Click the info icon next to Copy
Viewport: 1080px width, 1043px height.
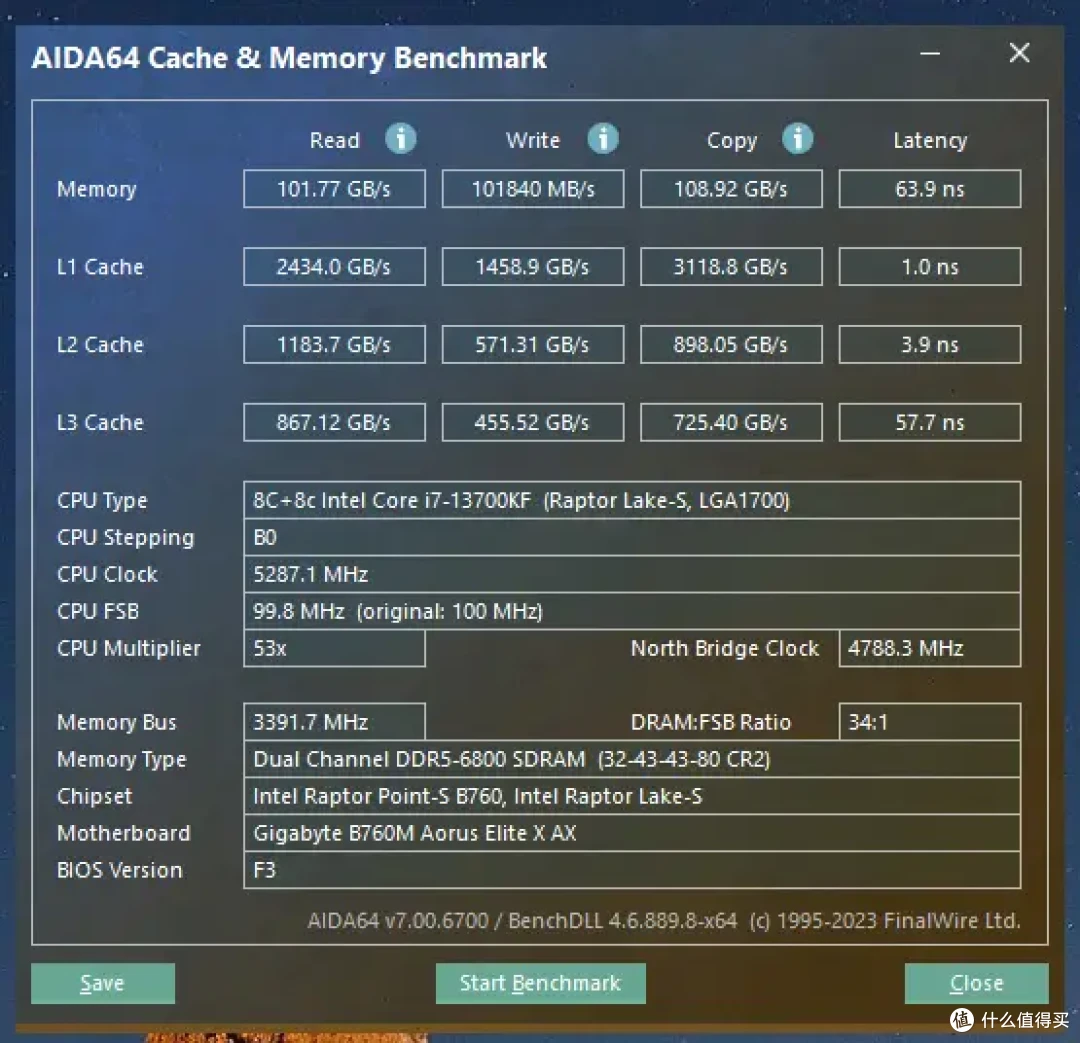tap(798, 138)
